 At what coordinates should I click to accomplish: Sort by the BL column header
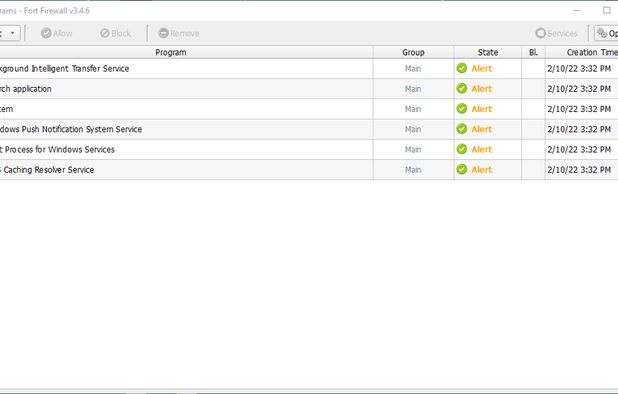[533, 52]
